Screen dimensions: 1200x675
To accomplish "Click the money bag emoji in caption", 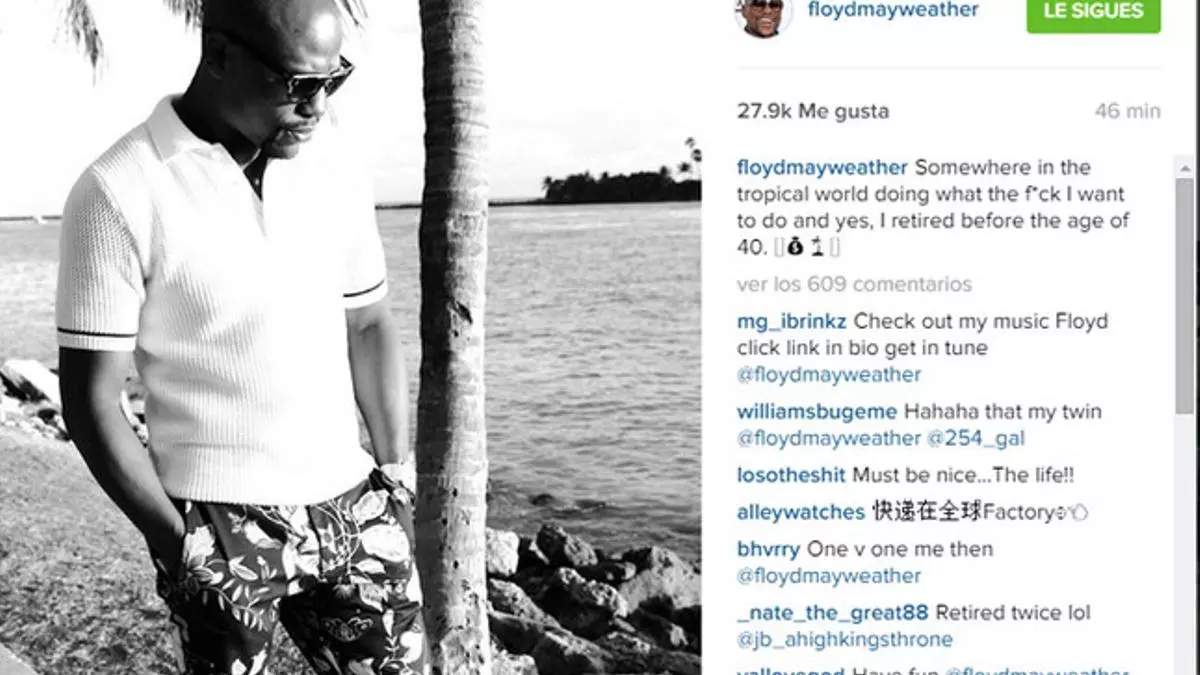I will click(794, 247).
